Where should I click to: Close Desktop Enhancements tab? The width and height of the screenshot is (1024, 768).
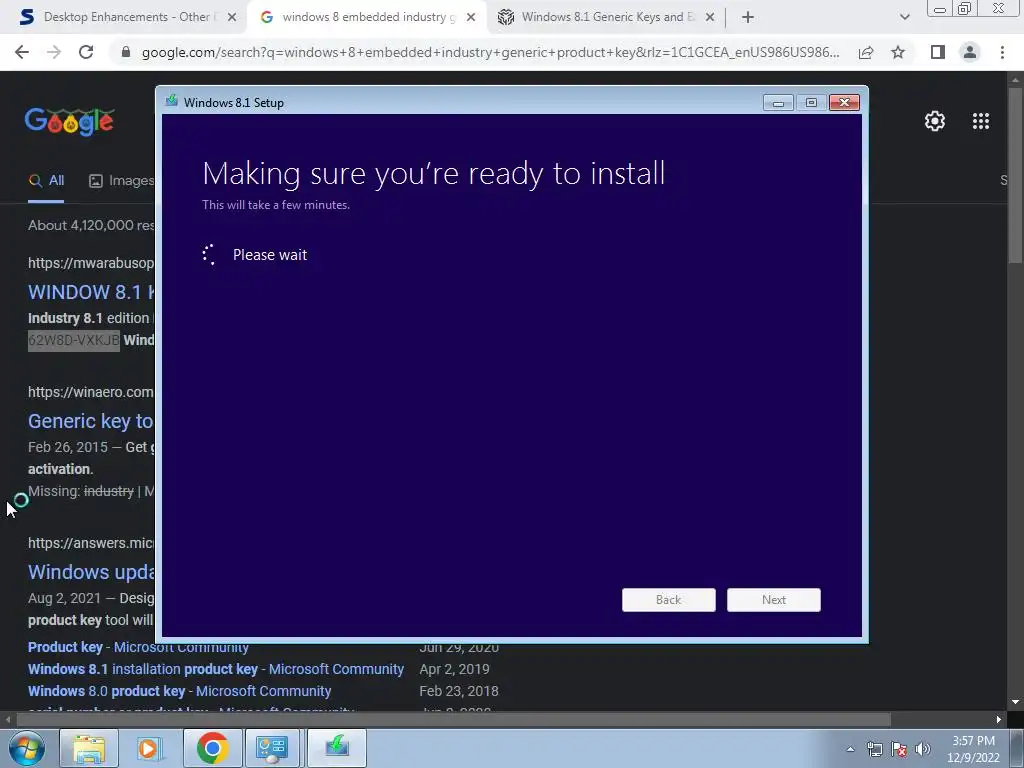tap(232, 18)
